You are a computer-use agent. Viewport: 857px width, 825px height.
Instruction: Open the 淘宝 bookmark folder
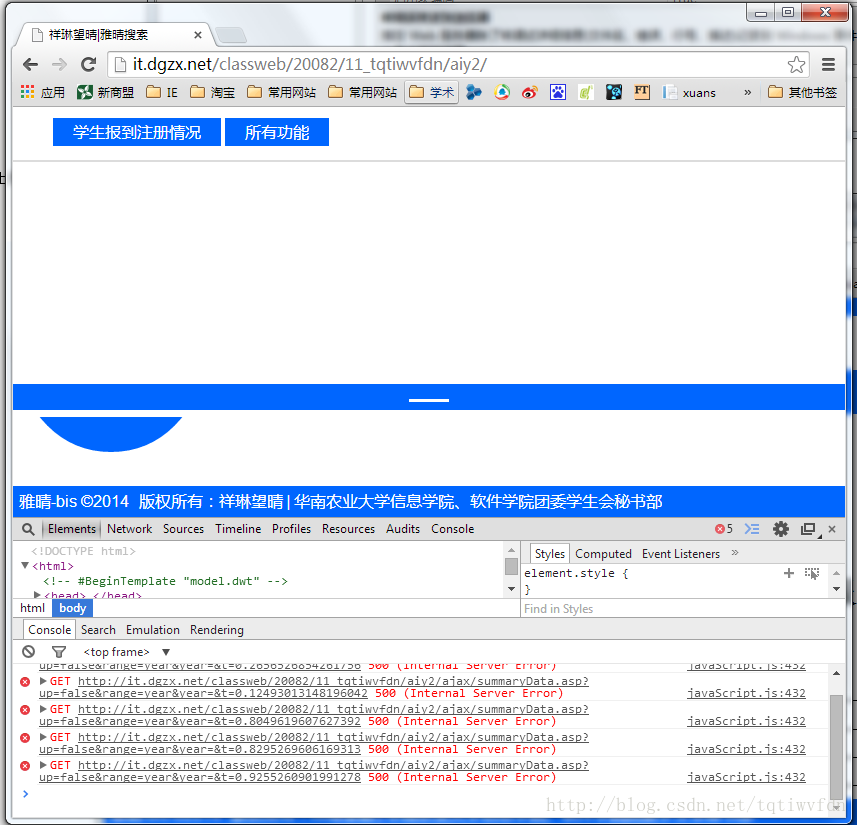tap(213, 92)
